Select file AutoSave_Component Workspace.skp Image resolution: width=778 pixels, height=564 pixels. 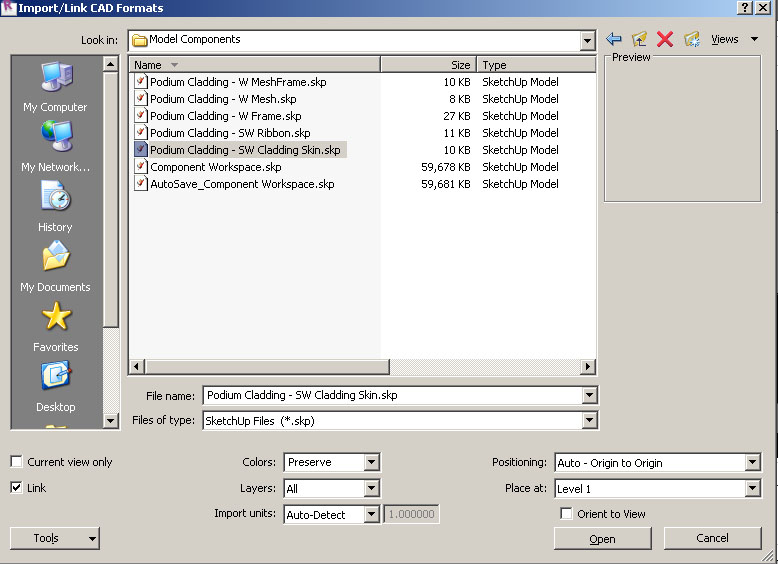tap(242, 184)
